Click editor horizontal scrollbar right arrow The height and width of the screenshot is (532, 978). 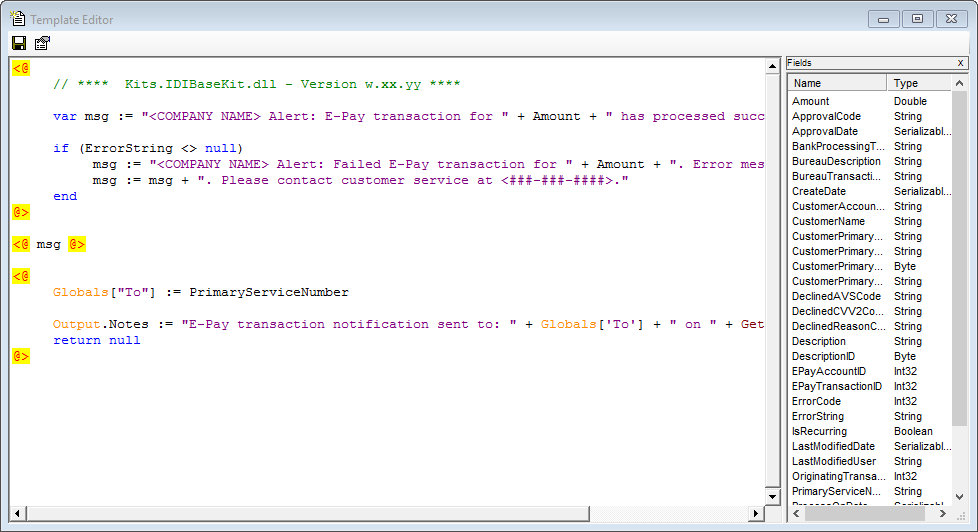tap(756, 513)
